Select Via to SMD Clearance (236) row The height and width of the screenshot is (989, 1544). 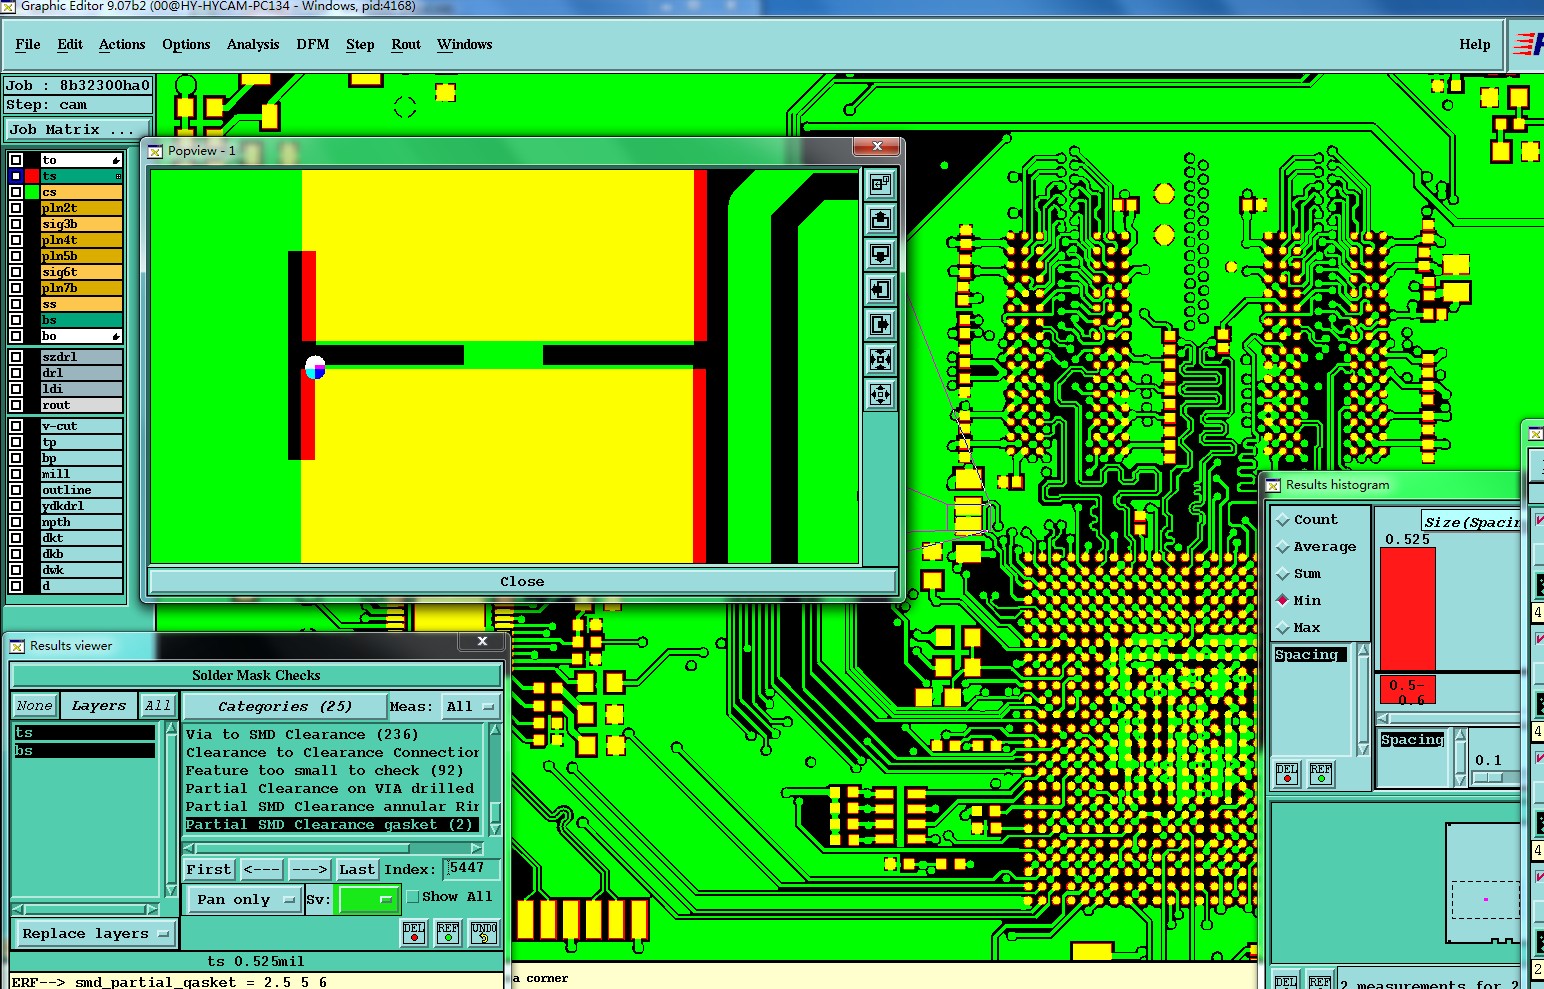point(331,734)
